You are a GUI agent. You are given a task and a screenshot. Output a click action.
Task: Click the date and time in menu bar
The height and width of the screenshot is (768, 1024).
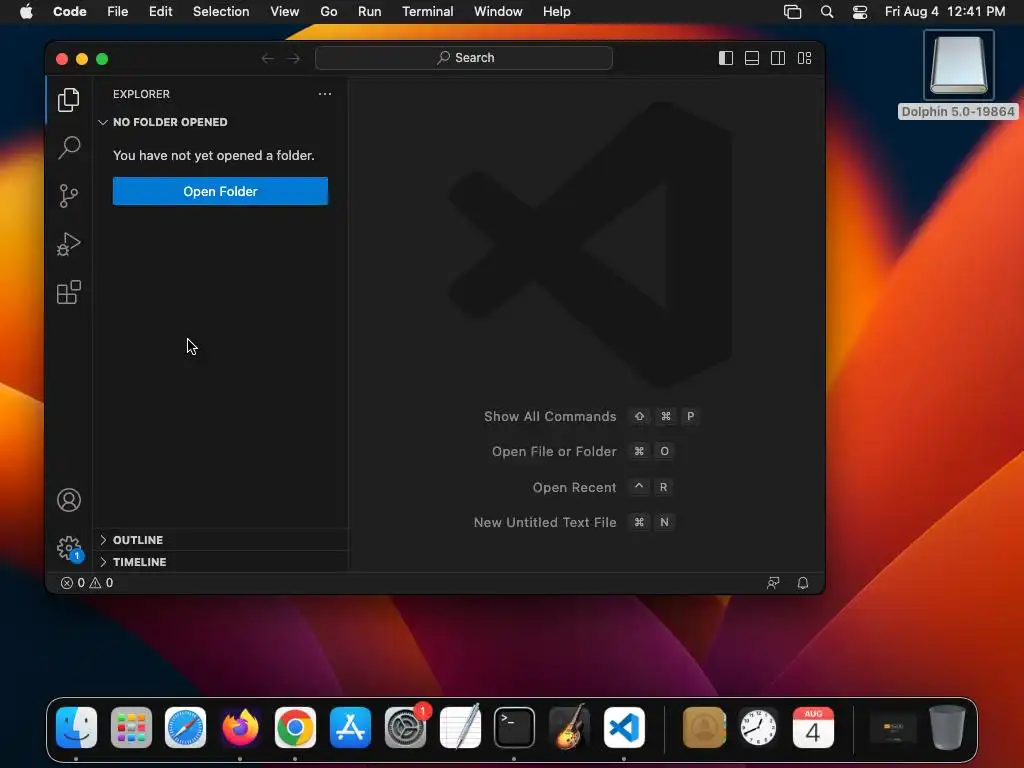click(944, 12)
